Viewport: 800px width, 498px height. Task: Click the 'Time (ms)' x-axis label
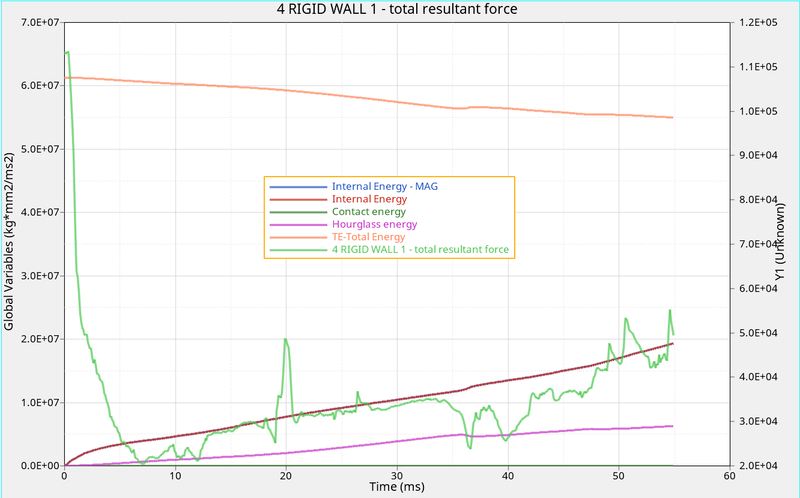(397, 487)
